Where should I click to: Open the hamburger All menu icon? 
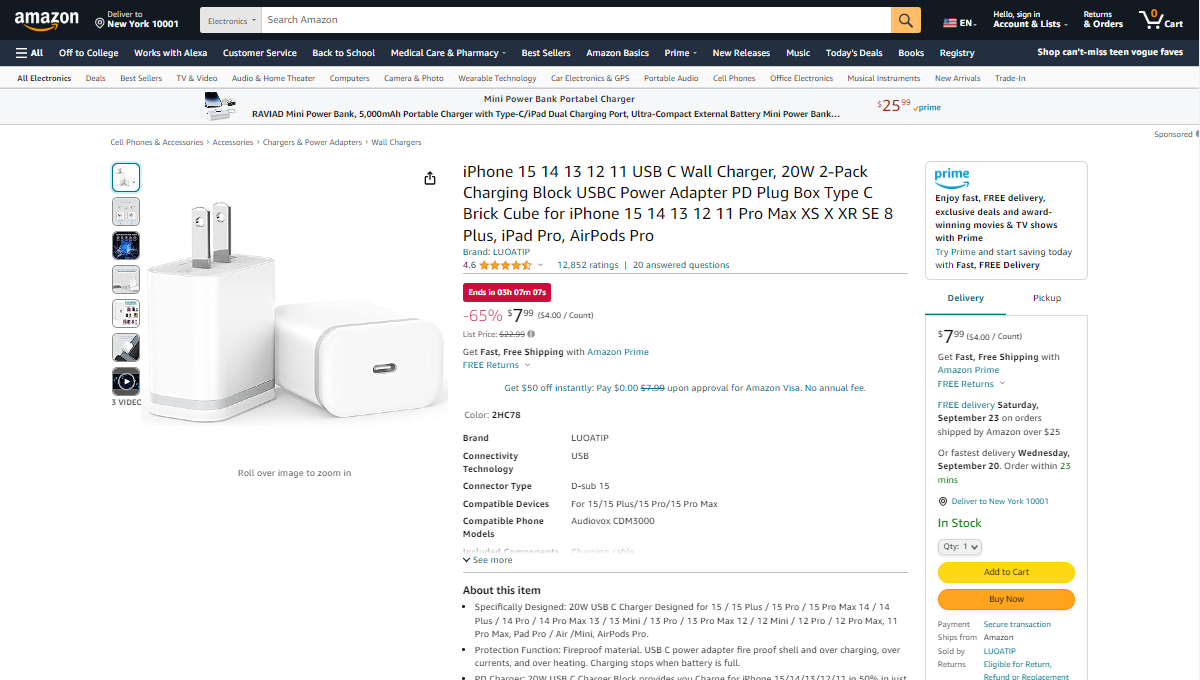click(22, 53)
